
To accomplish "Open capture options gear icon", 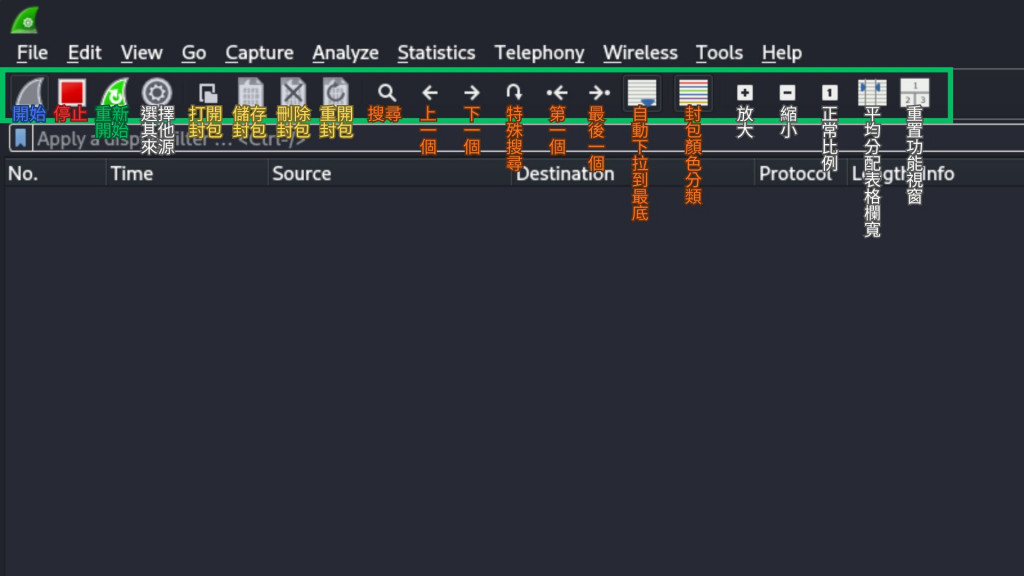I will tap(157, 93).
